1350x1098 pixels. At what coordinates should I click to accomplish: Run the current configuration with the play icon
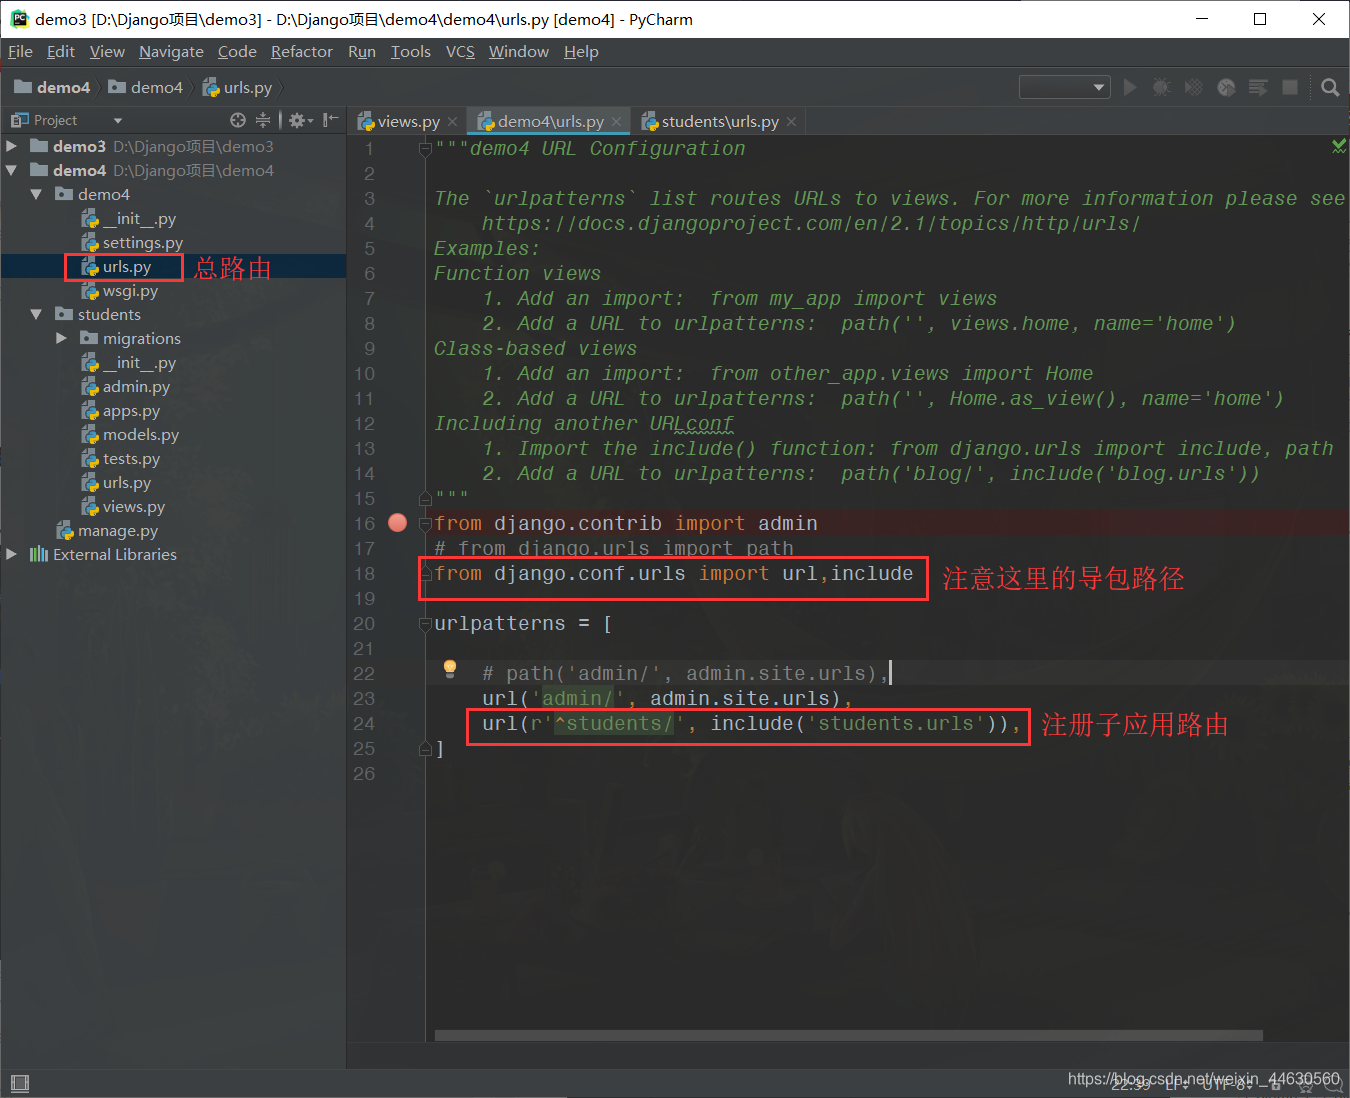[1130, 87]
